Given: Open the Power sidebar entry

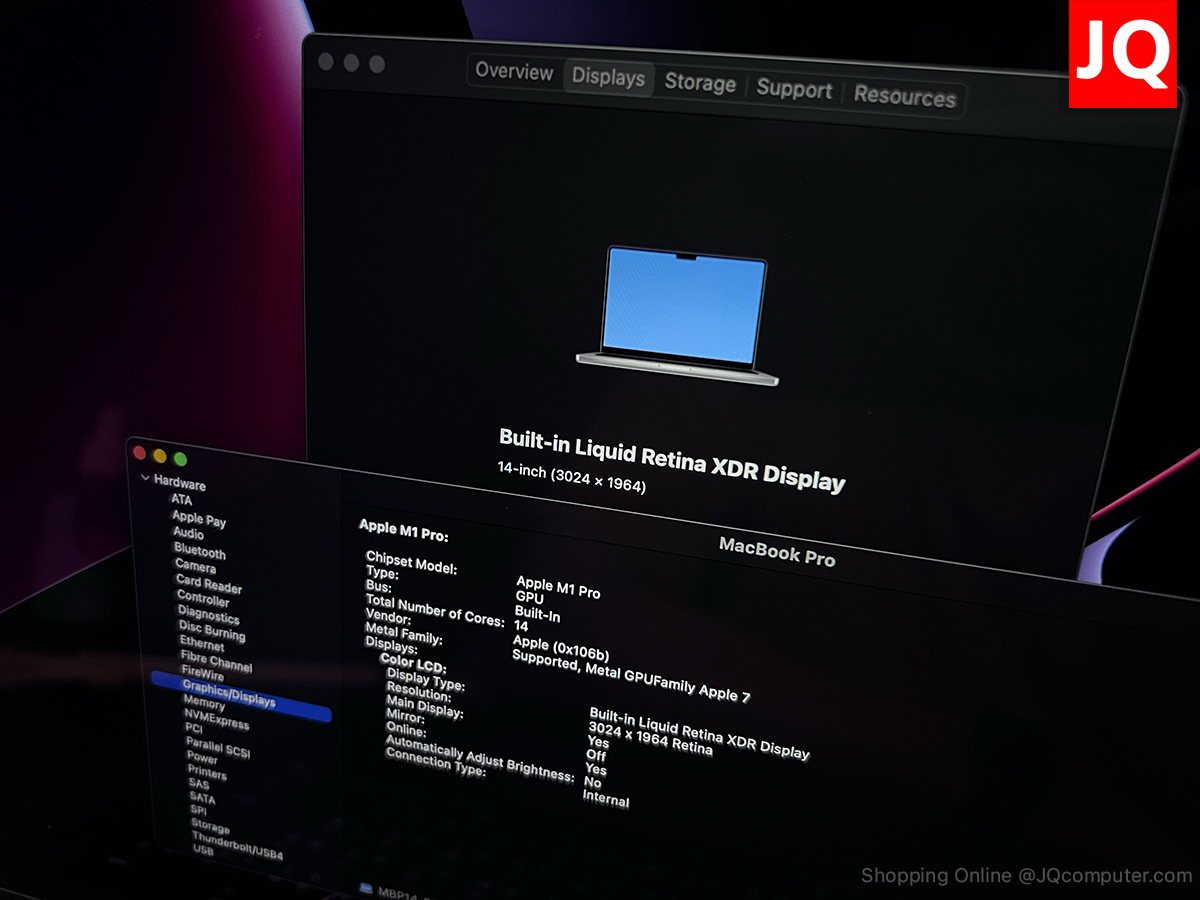Looking at the screenshot, I should click(x=202, y=758).
